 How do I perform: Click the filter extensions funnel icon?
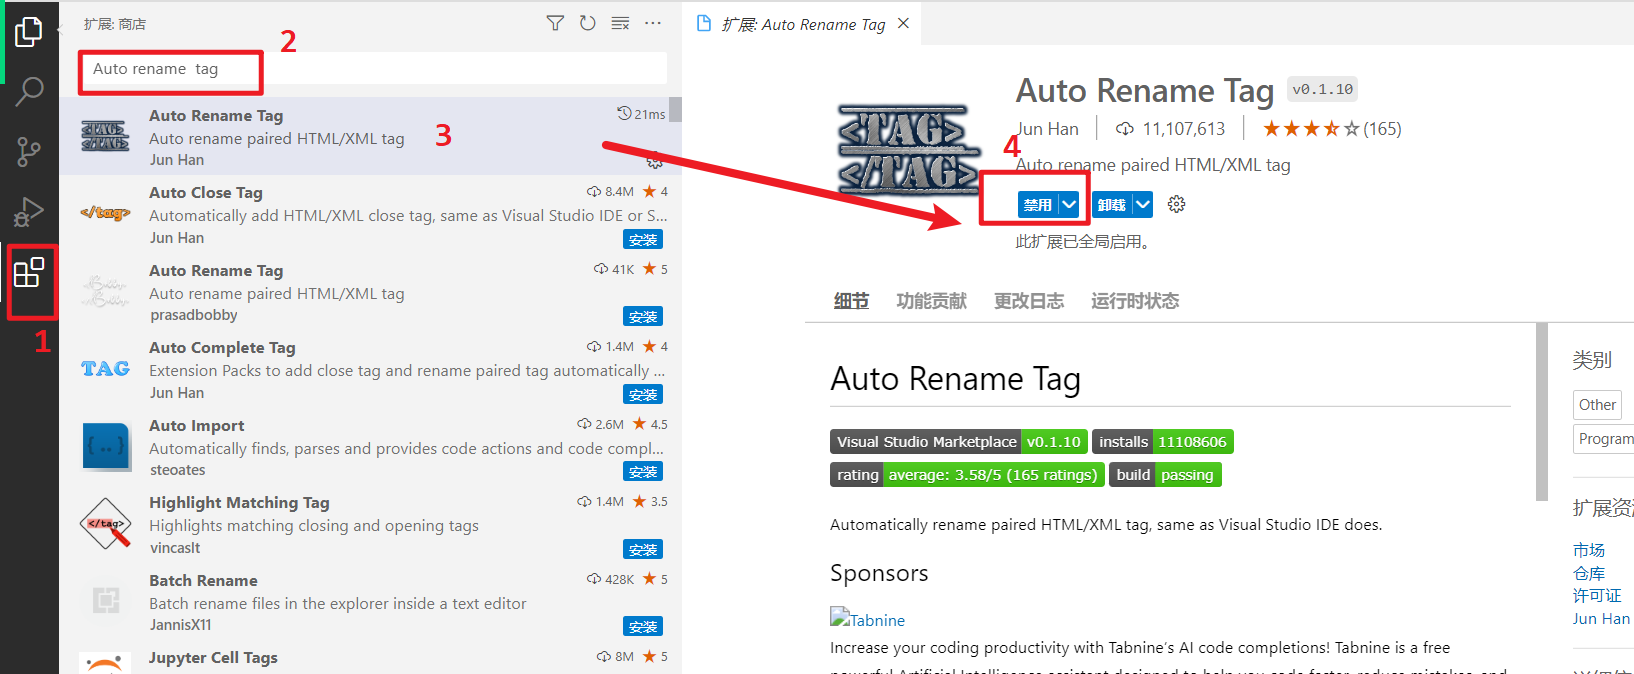point(555,23)
